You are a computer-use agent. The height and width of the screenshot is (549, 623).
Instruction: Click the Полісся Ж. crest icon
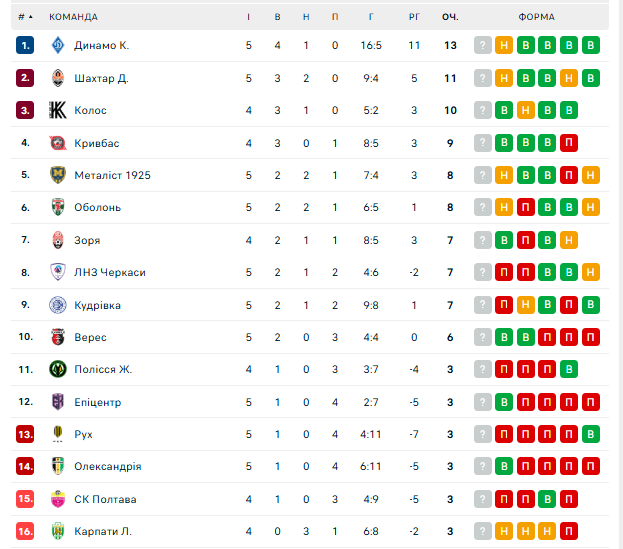pos(57,370)
